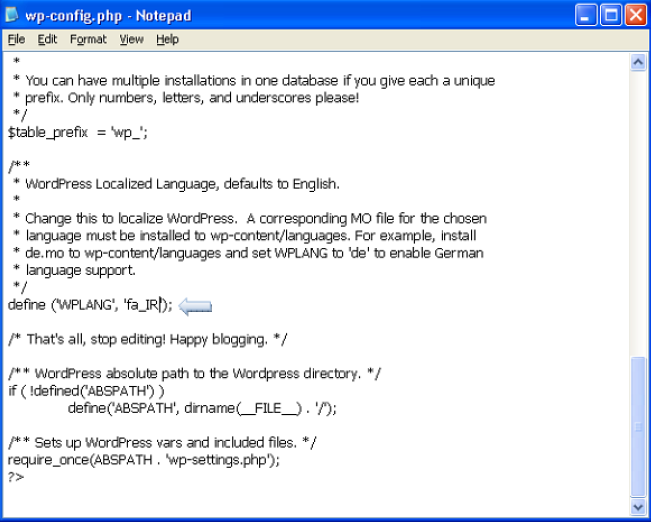Image resolution: width=651 pixels, height=522 pixels.
Task: Click 'Sets up WordPress vars' comment line
Action: pyautogui.click(x=162, y=443)
